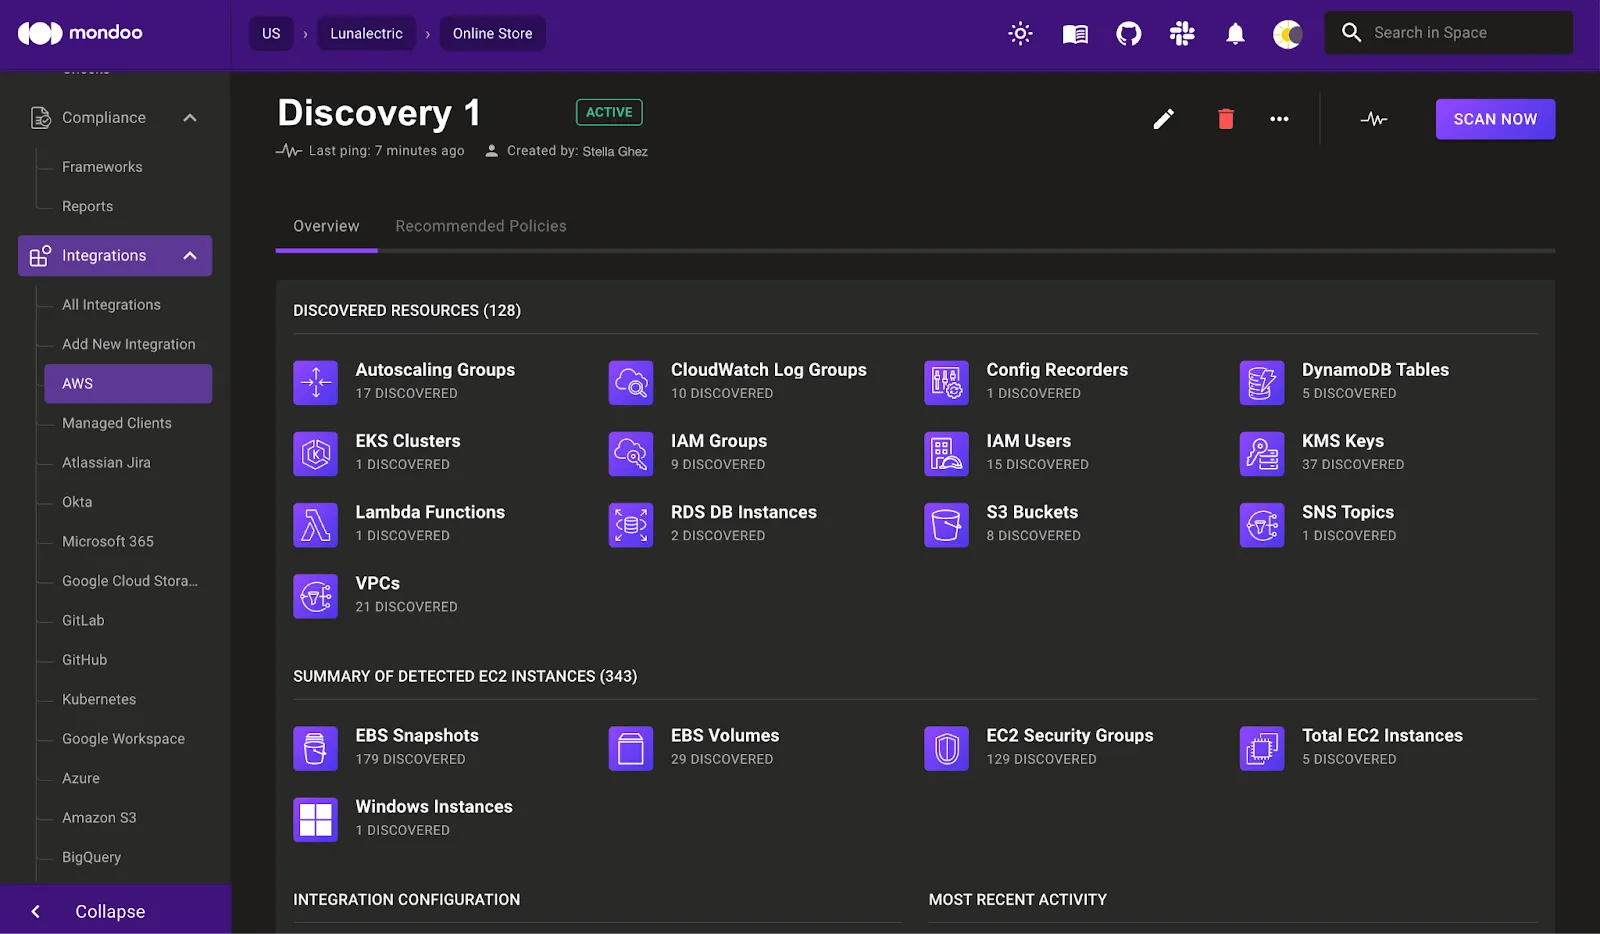Open the three-dot more options menu

coord(1279,119)
